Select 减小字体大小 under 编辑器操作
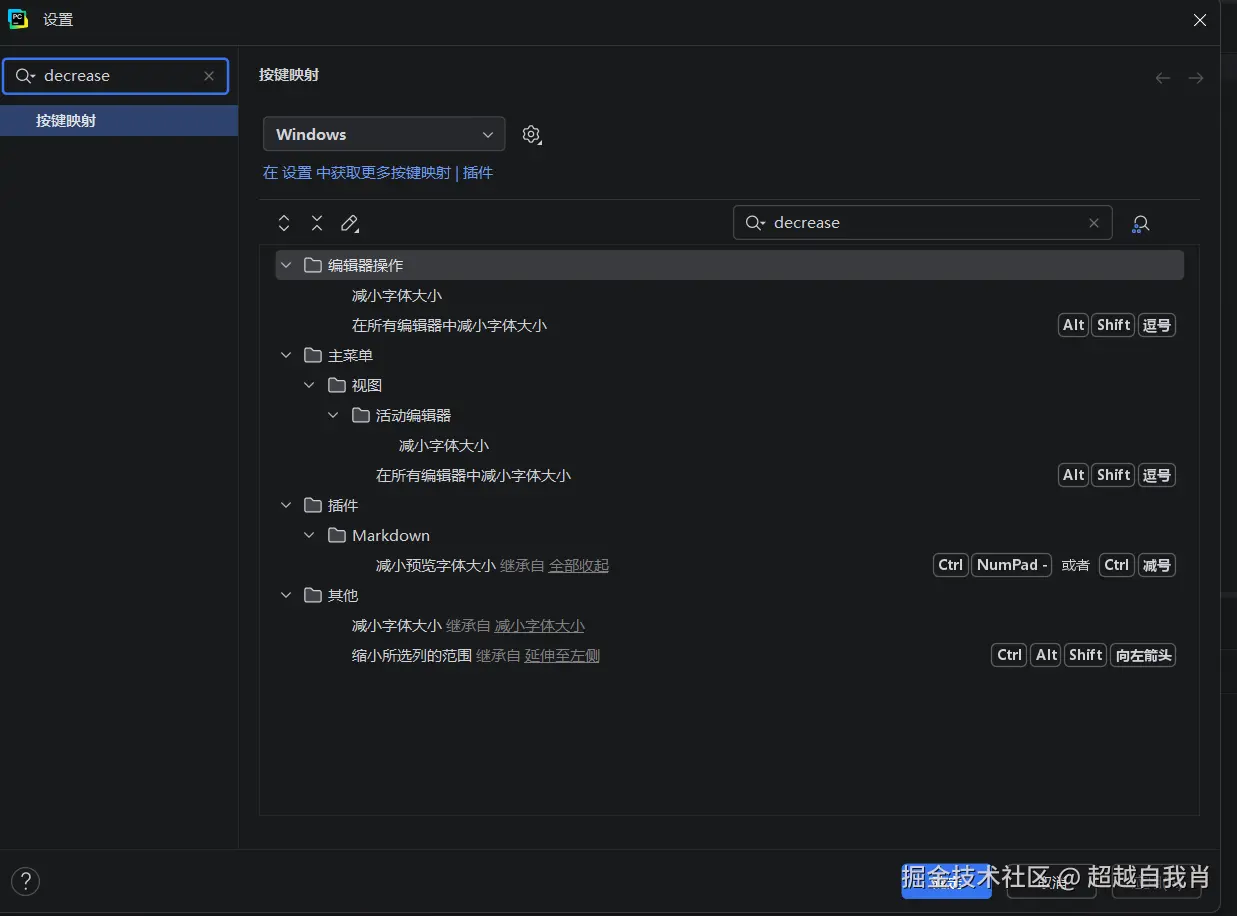Screen dimensions: 1237x916 [397, 295]
